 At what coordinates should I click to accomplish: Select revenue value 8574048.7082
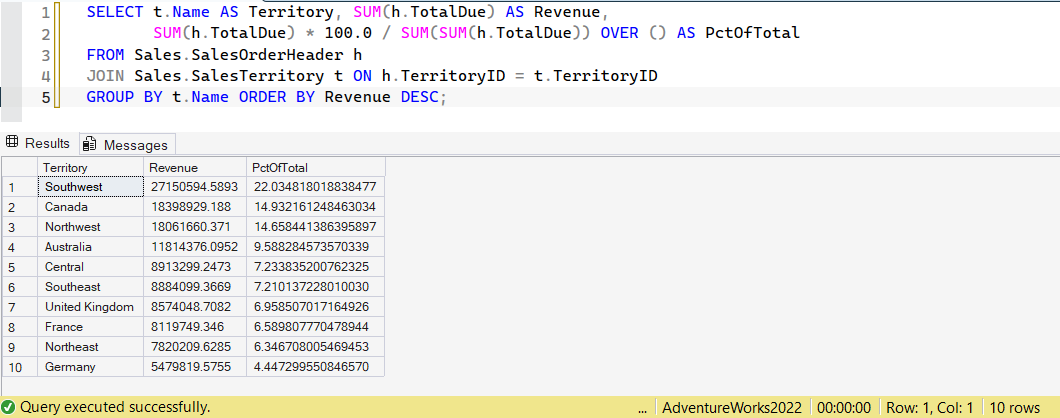[195, 306]
